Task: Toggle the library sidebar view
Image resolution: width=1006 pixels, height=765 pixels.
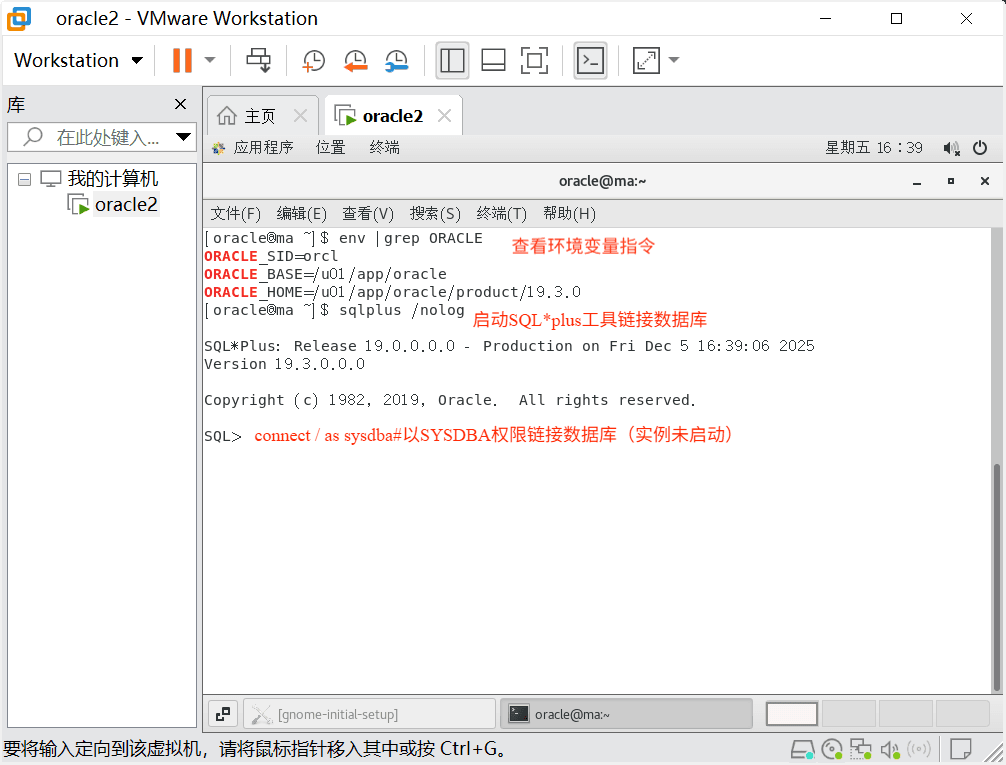Action: click(452, 60)
